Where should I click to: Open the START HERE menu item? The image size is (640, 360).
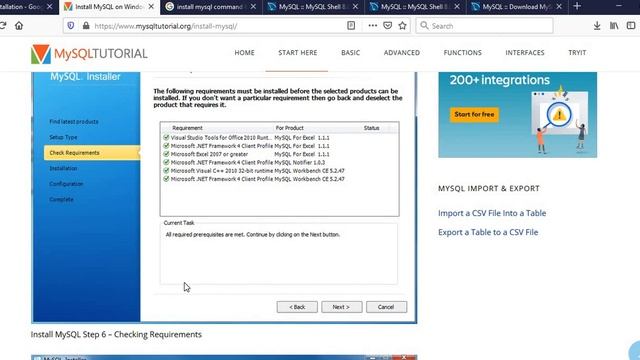point(298,53)
